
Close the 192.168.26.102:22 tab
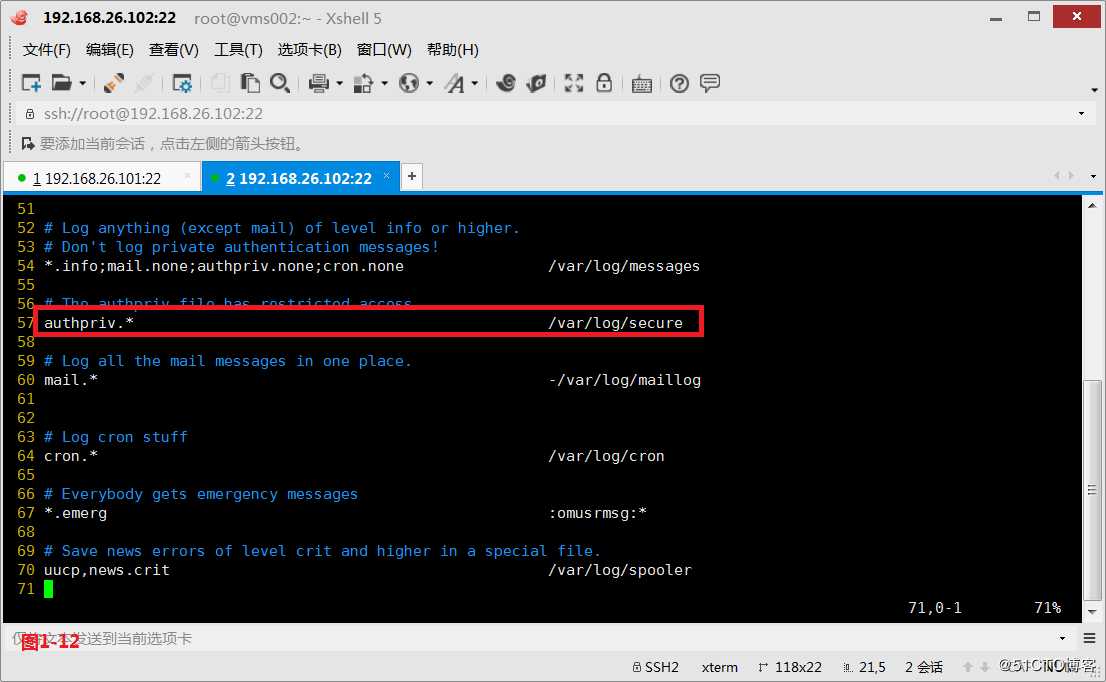387,176
